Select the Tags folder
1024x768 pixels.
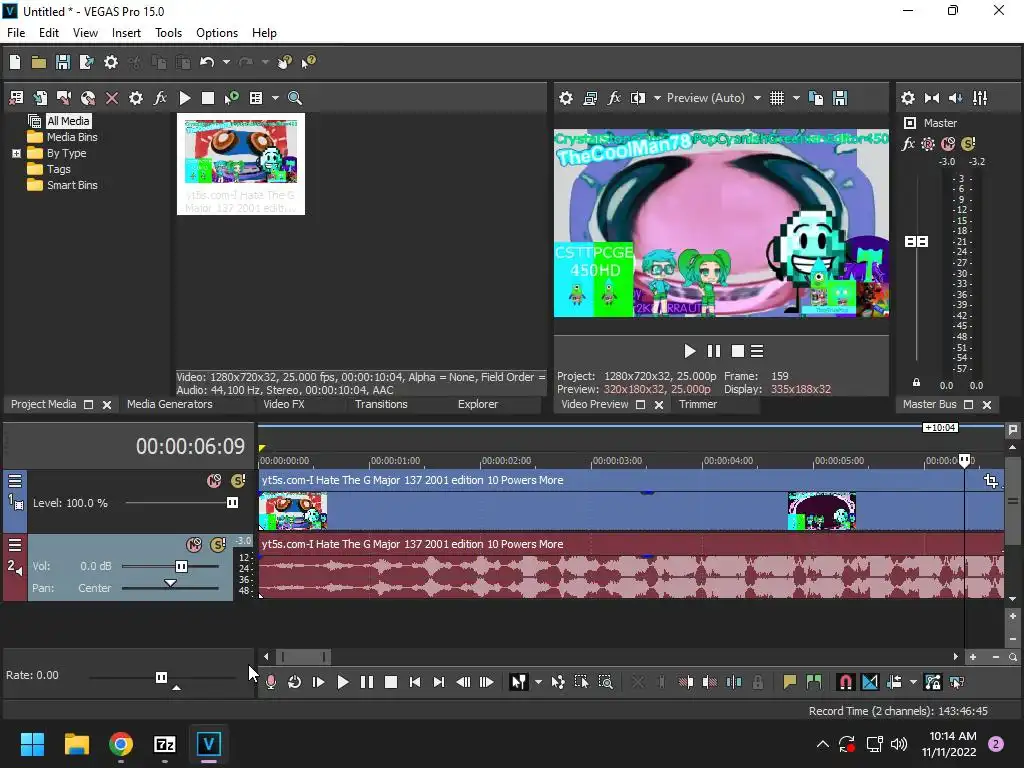(x=58, y=169)
